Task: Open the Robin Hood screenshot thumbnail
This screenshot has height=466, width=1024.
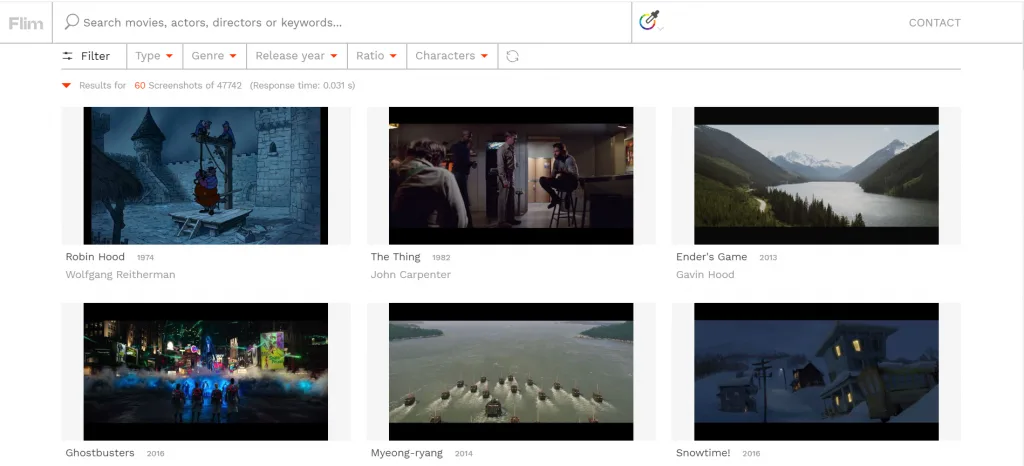Action: point(206,176)
